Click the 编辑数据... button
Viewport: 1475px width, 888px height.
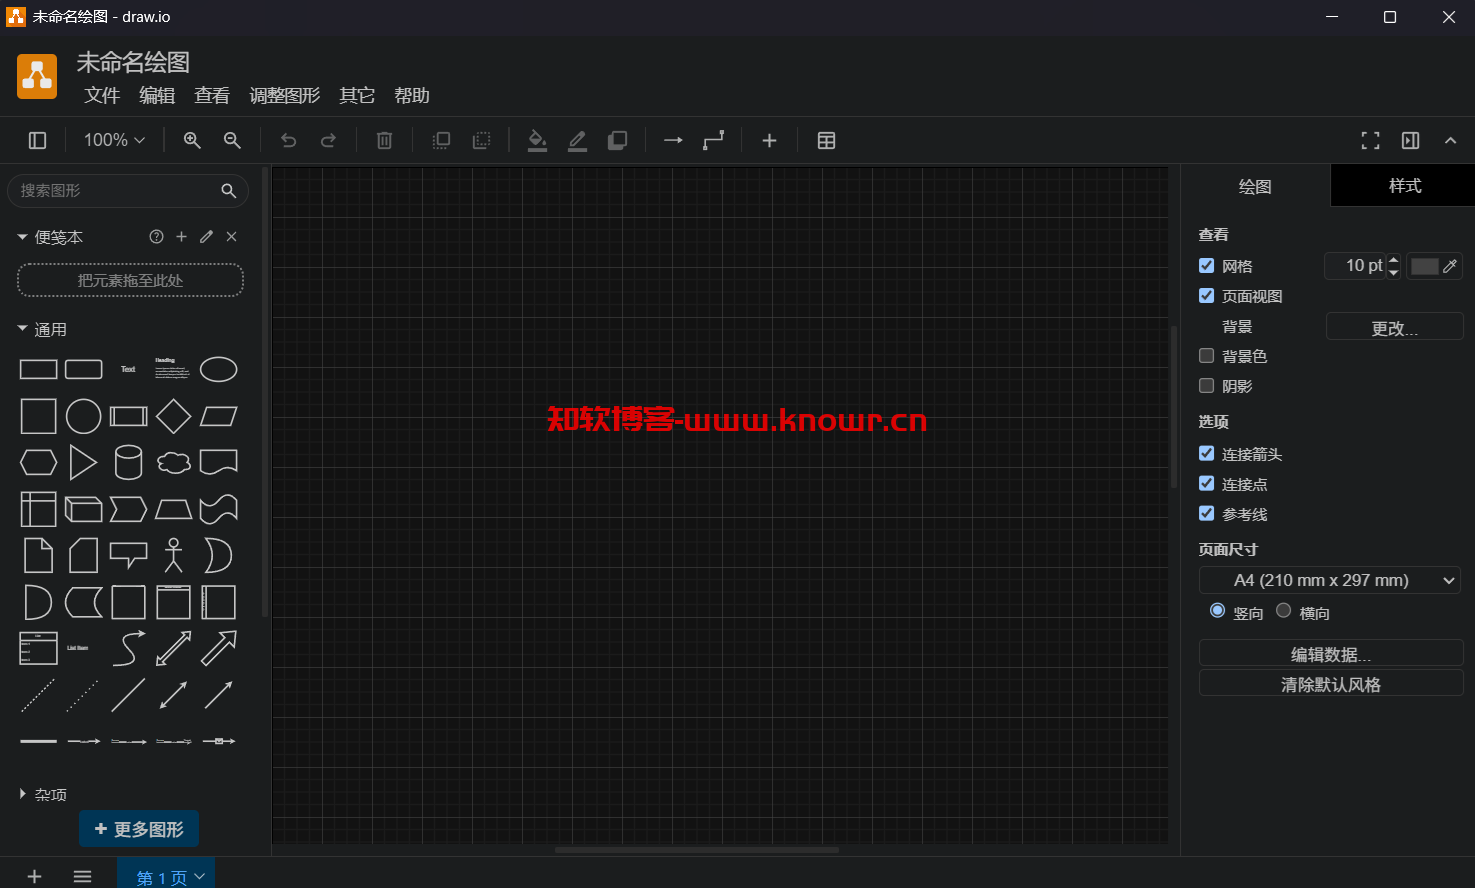[x=1331, y=654]
